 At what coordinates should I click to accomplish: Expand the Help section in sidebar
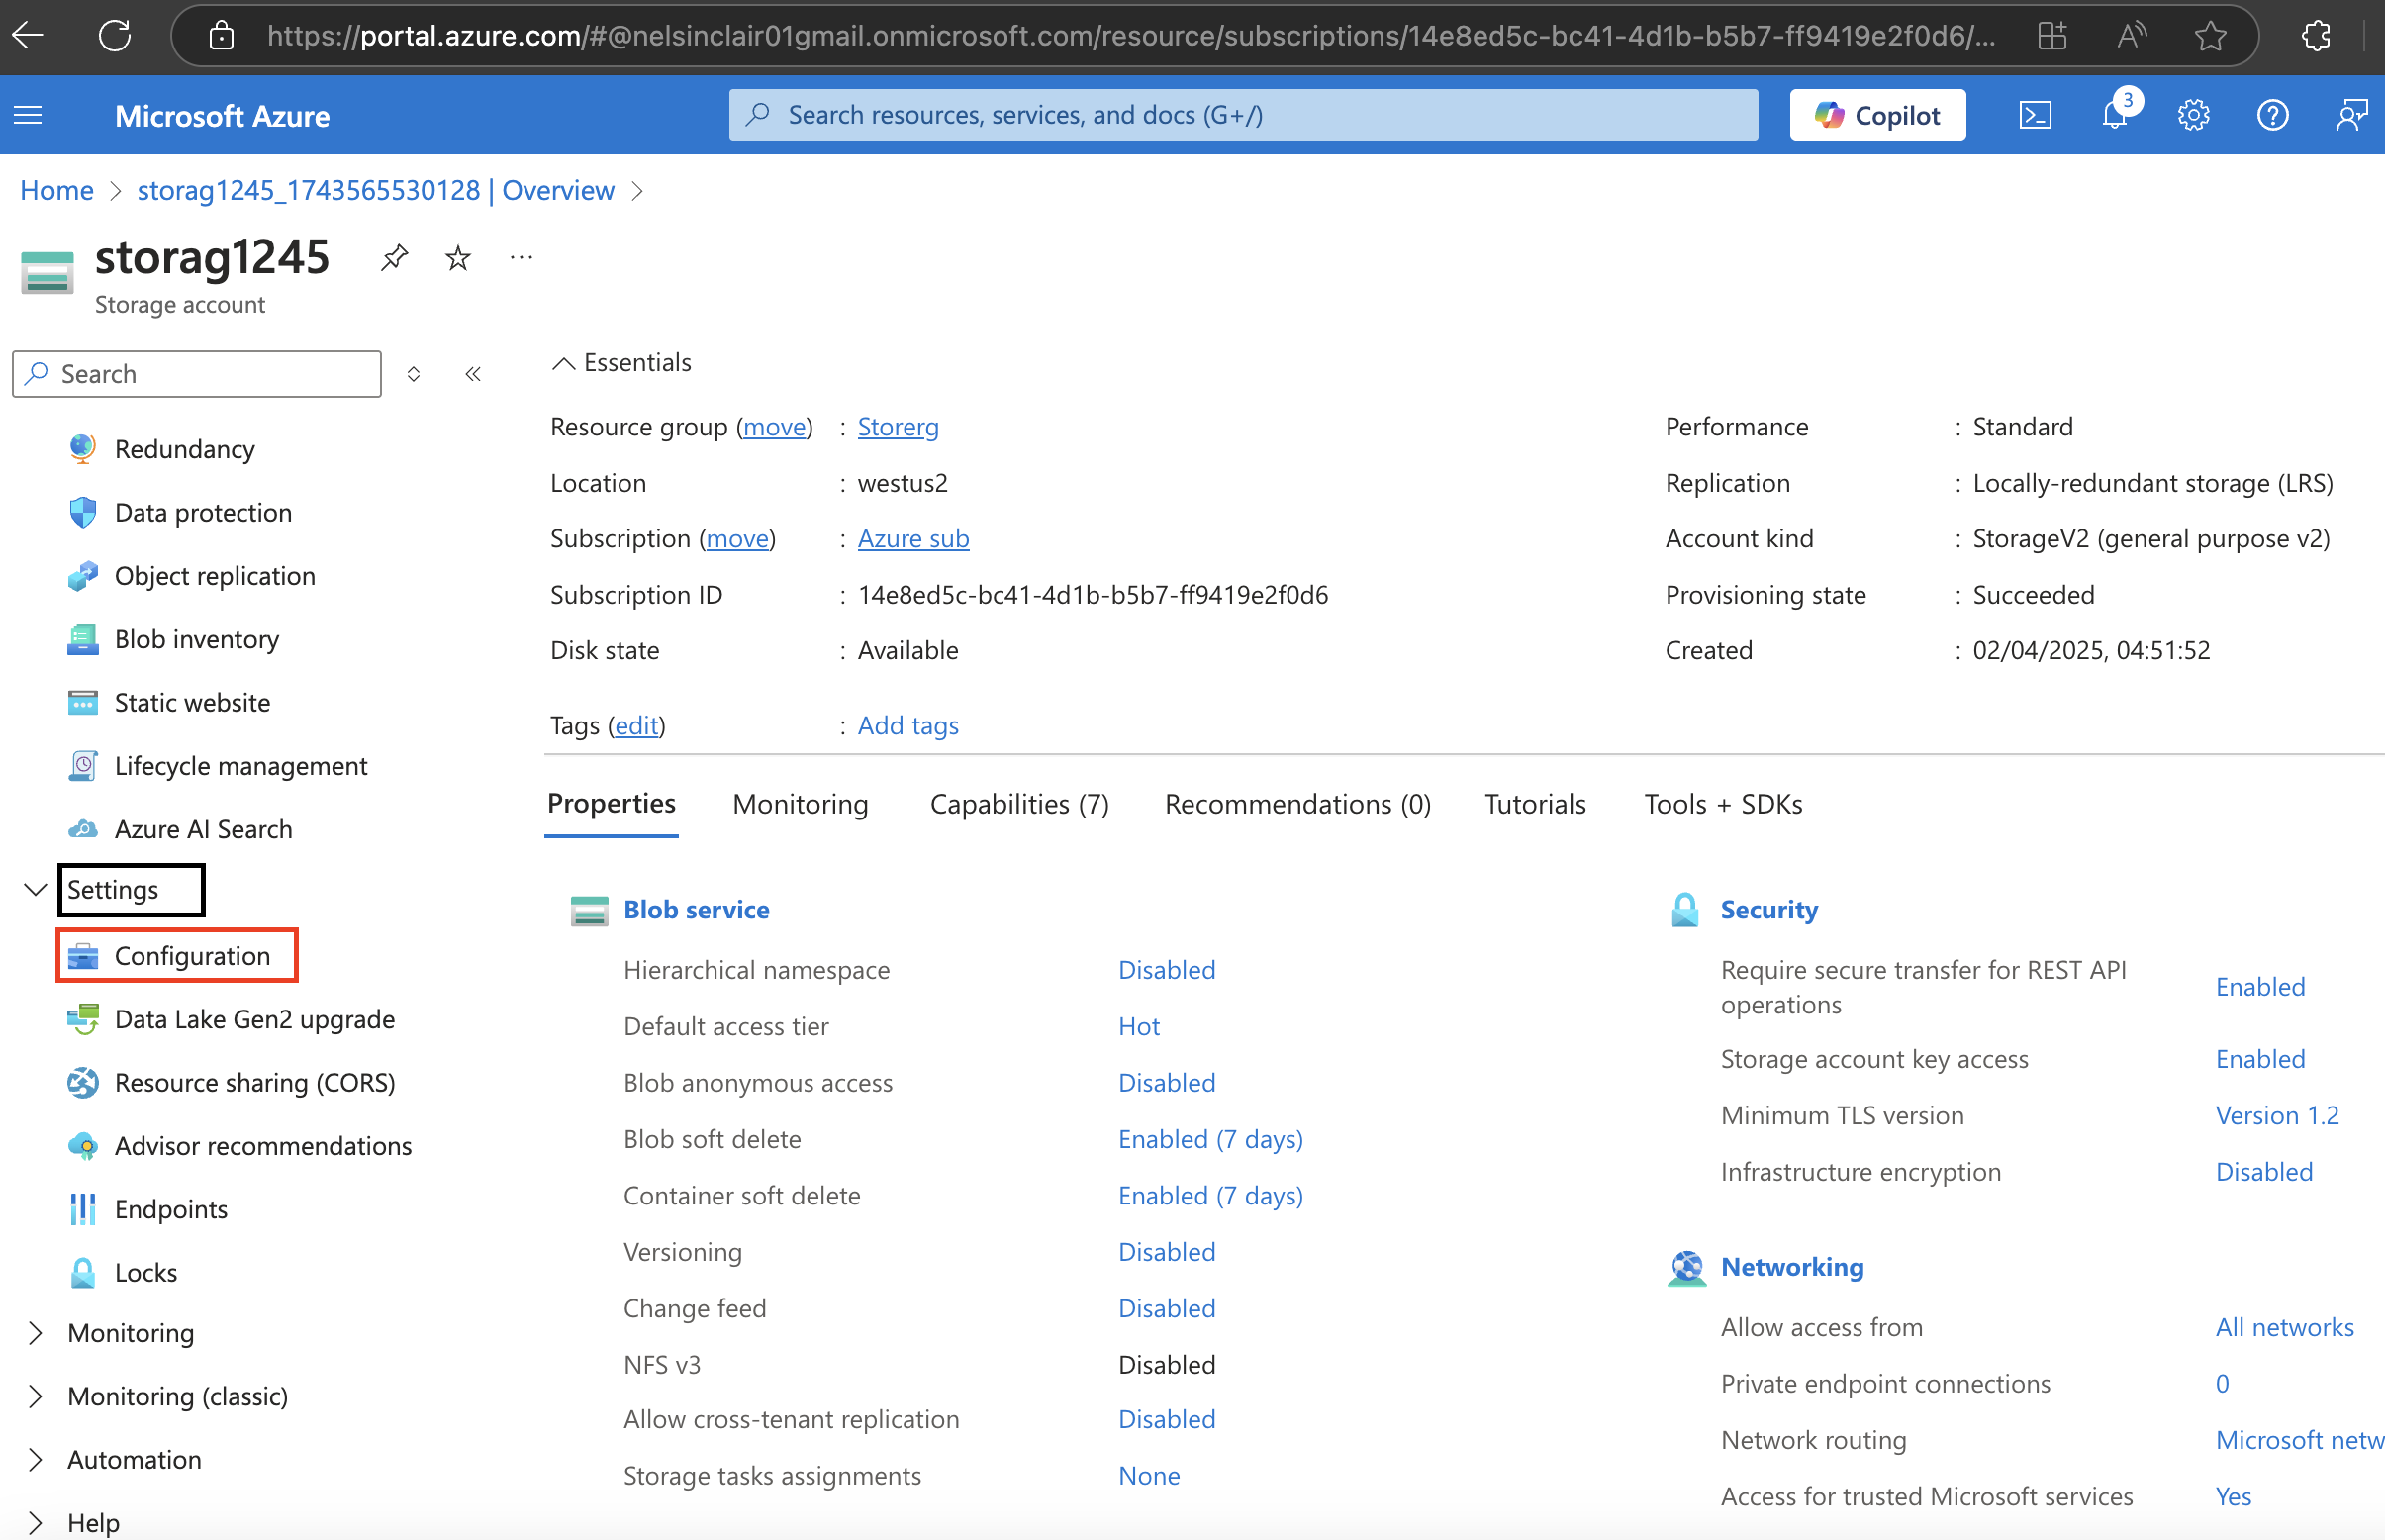pos(36,1522)
